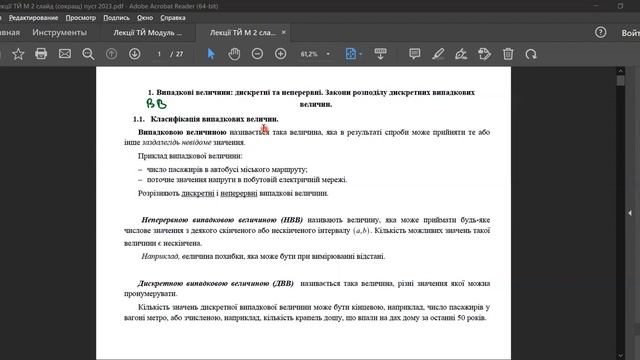Image resolution: width=640 pixels, height=360 pixels.
Task: Click the Войти sign-in button
Action: (x=631, y=33)
